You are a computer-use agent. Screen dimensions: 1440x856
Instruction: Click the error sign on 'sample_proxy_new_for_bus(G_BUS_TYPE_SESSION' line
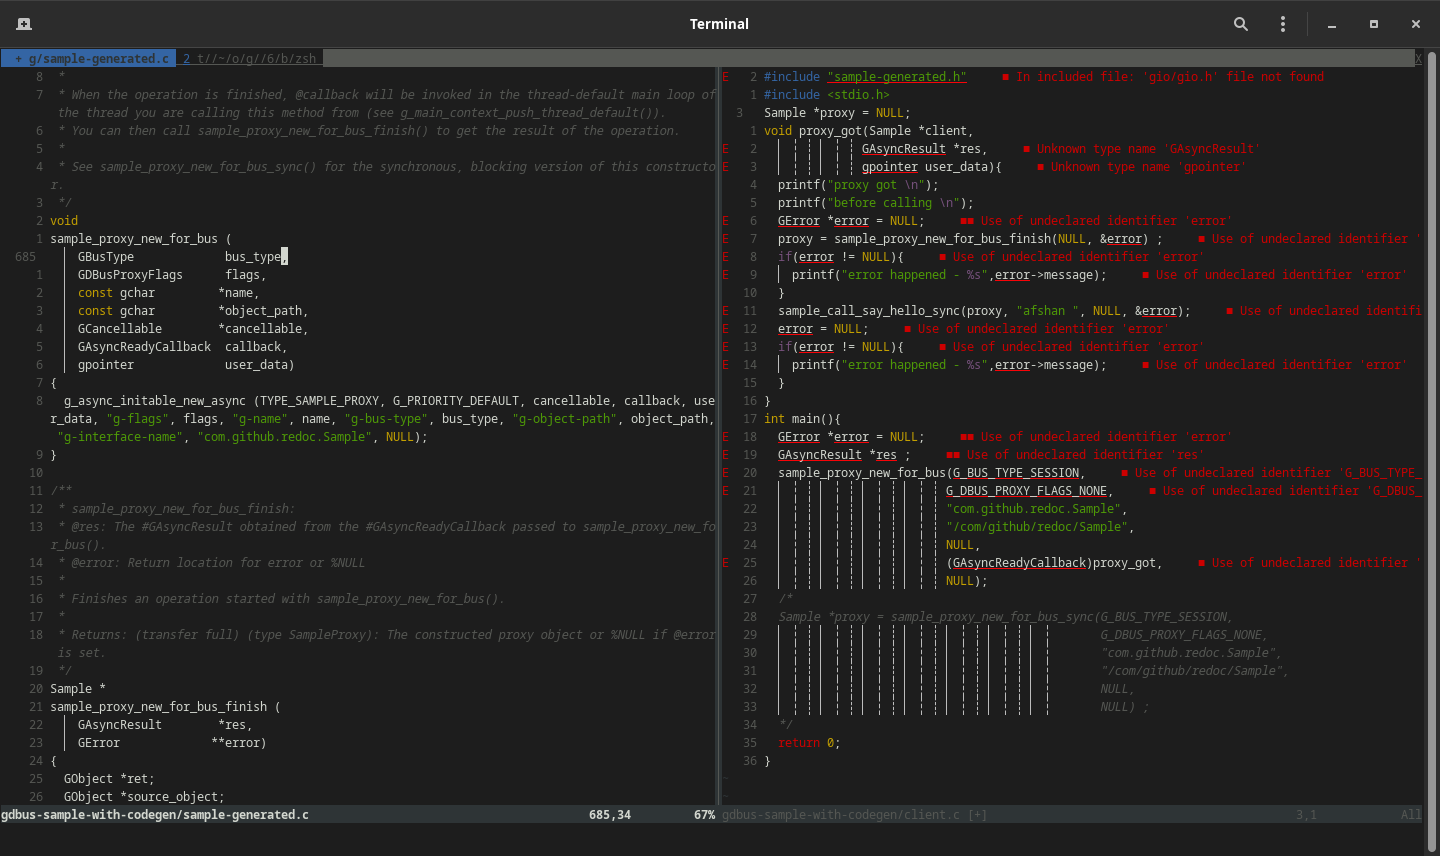click(x=726, y=473)
